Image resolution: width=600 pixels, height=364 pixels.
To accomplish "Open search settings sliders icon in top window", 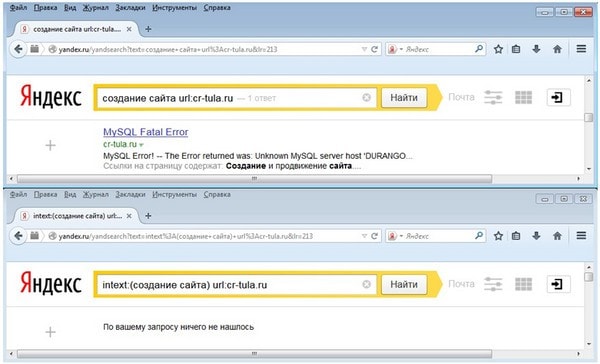I will (493, 97).
